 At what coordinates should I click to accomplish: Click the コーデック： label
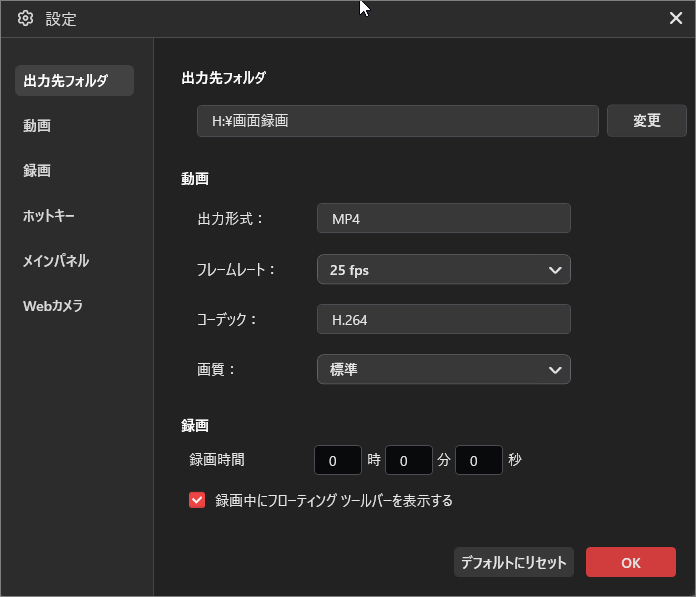point(226,319)
